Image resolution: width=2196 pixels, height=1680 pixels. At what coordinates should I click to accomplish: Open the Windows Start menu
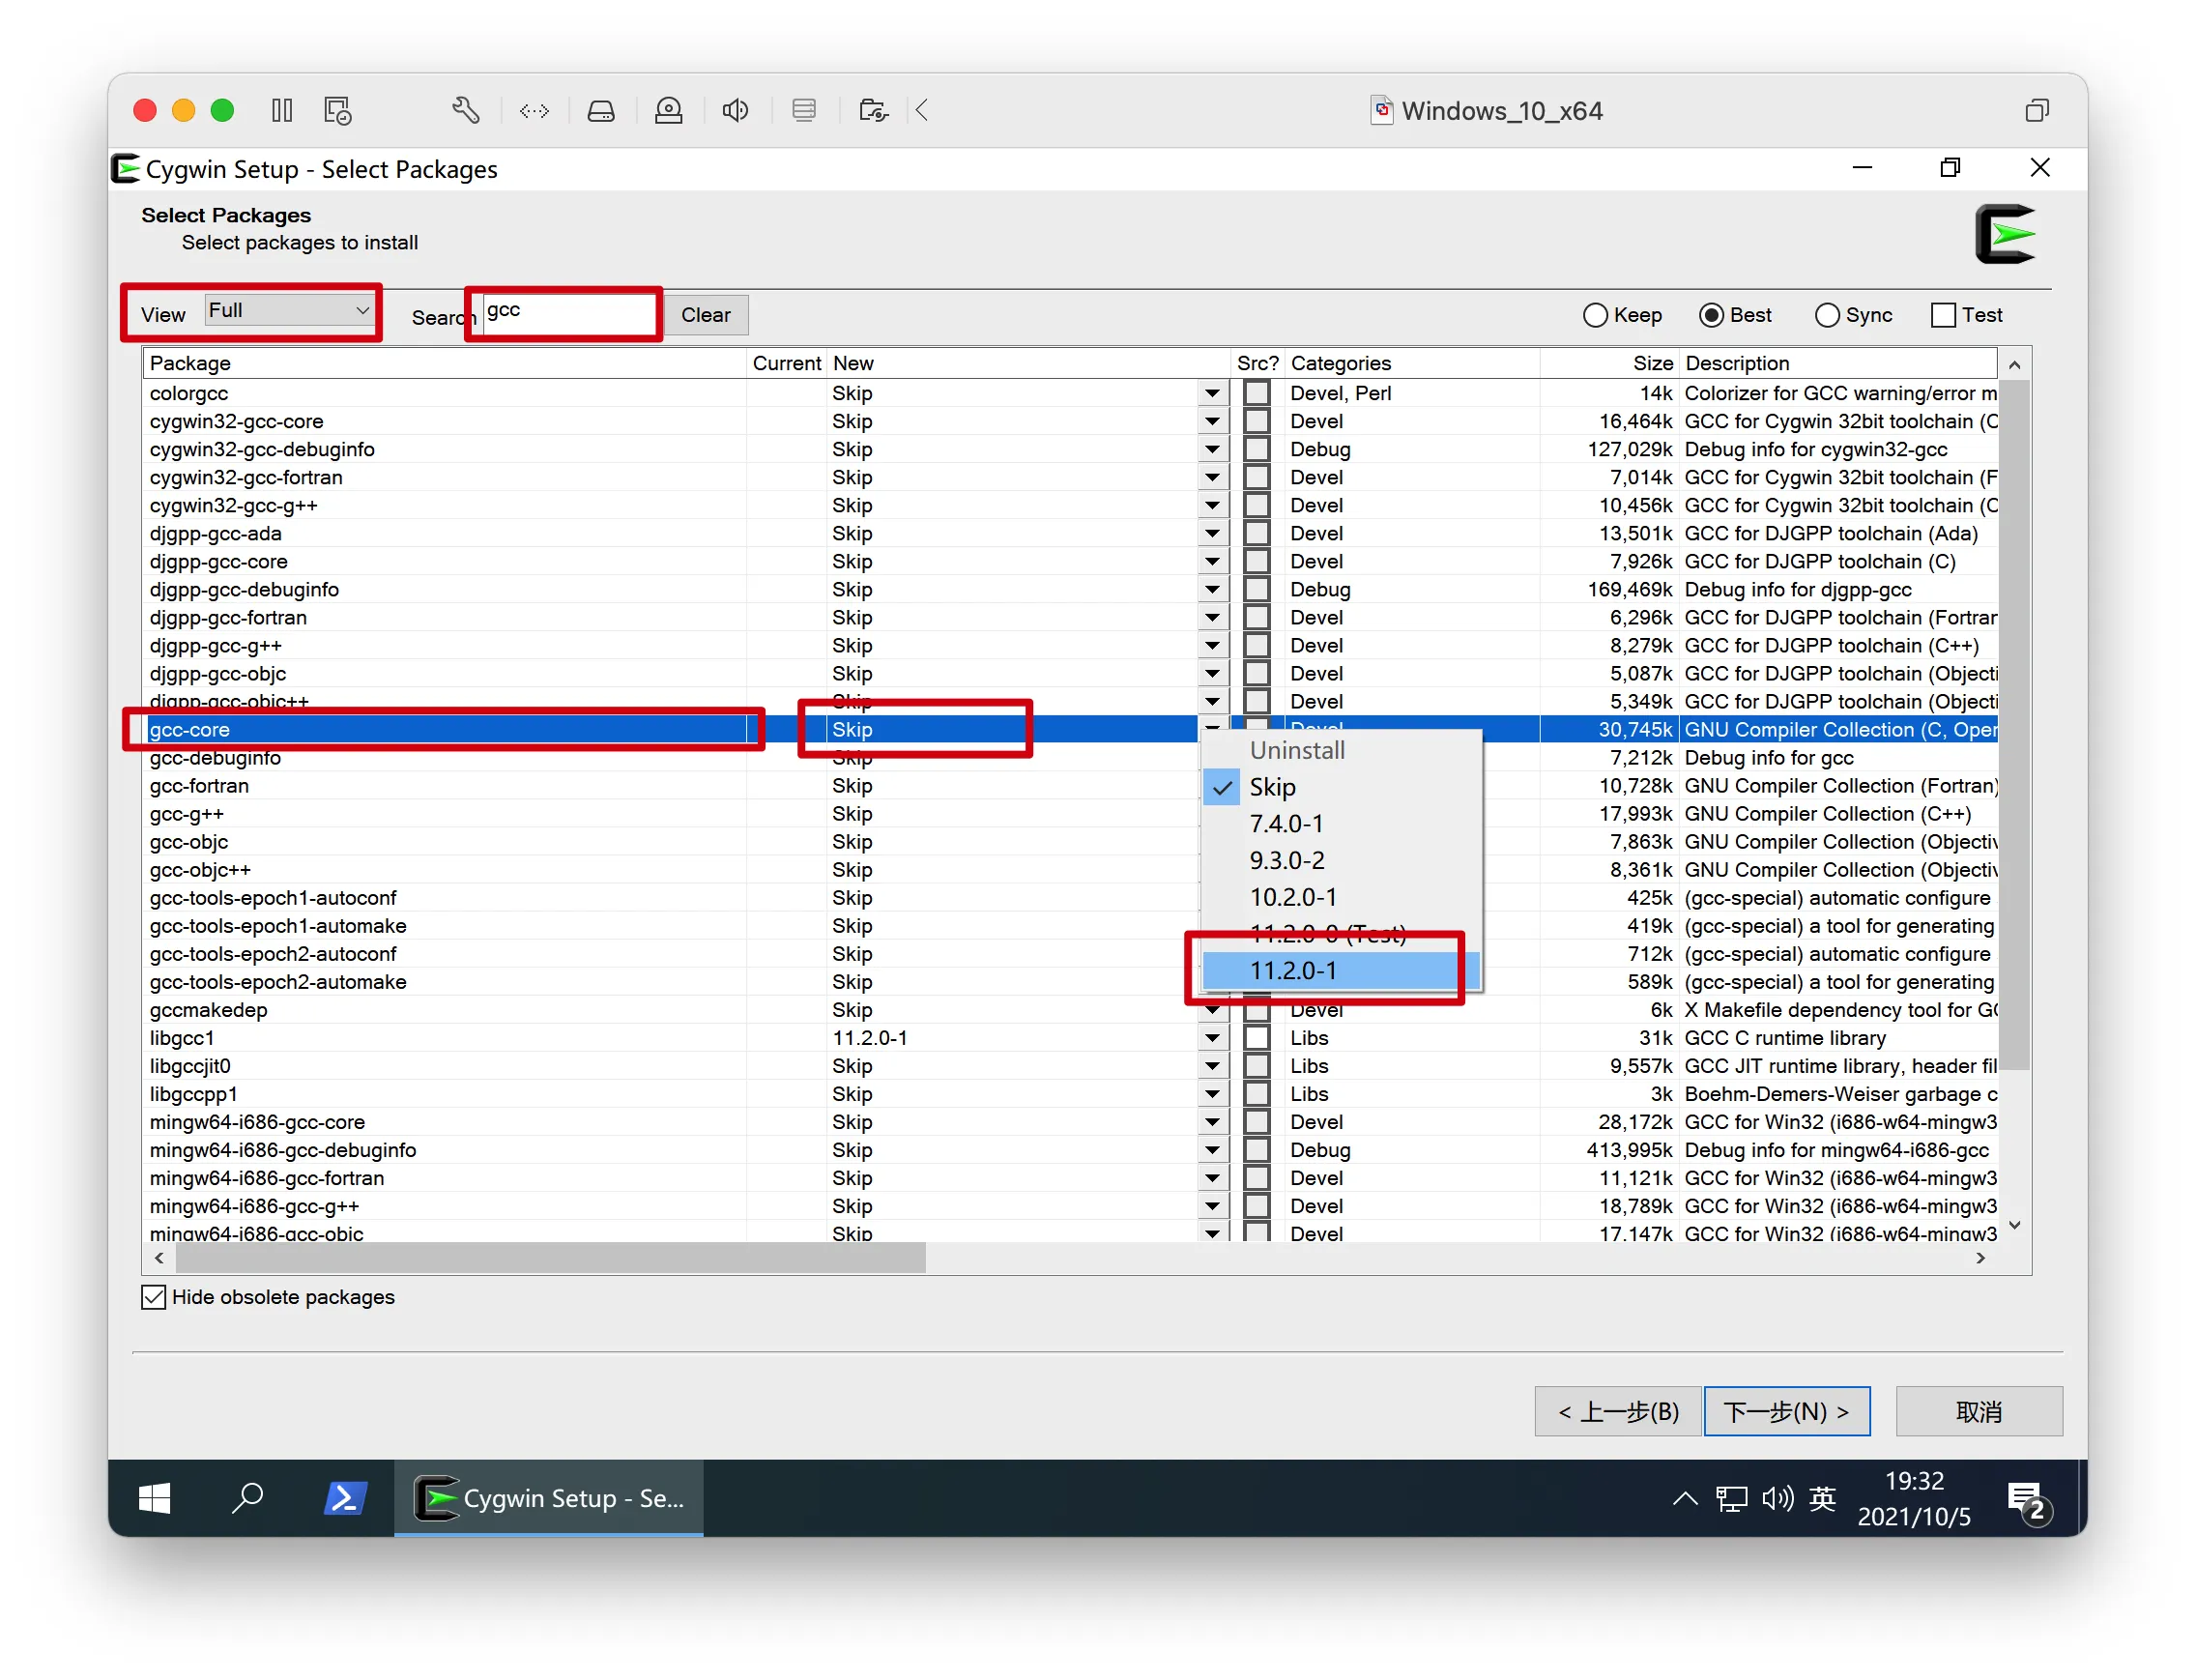(x=154, y=1497)
